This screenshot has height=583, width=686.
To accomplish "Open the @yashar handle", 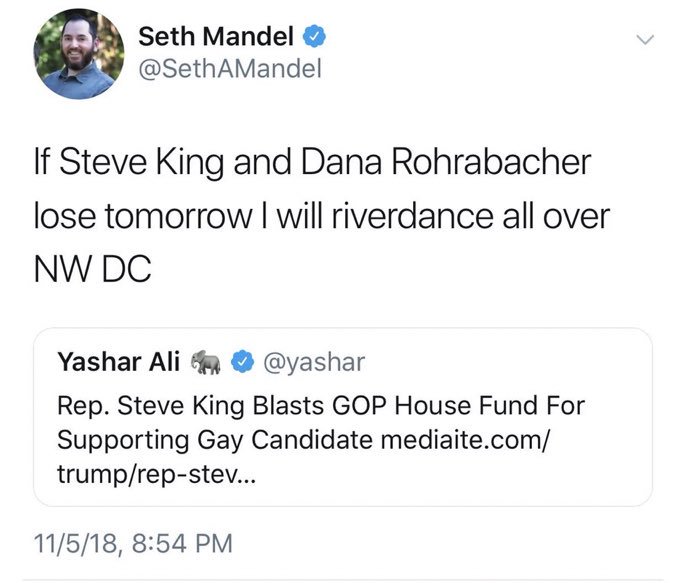I will [x=314, y=363].
